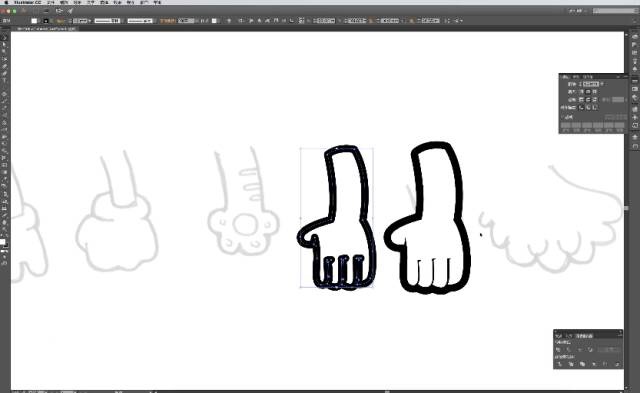Select the Pen tool

(x=4, y=66)
